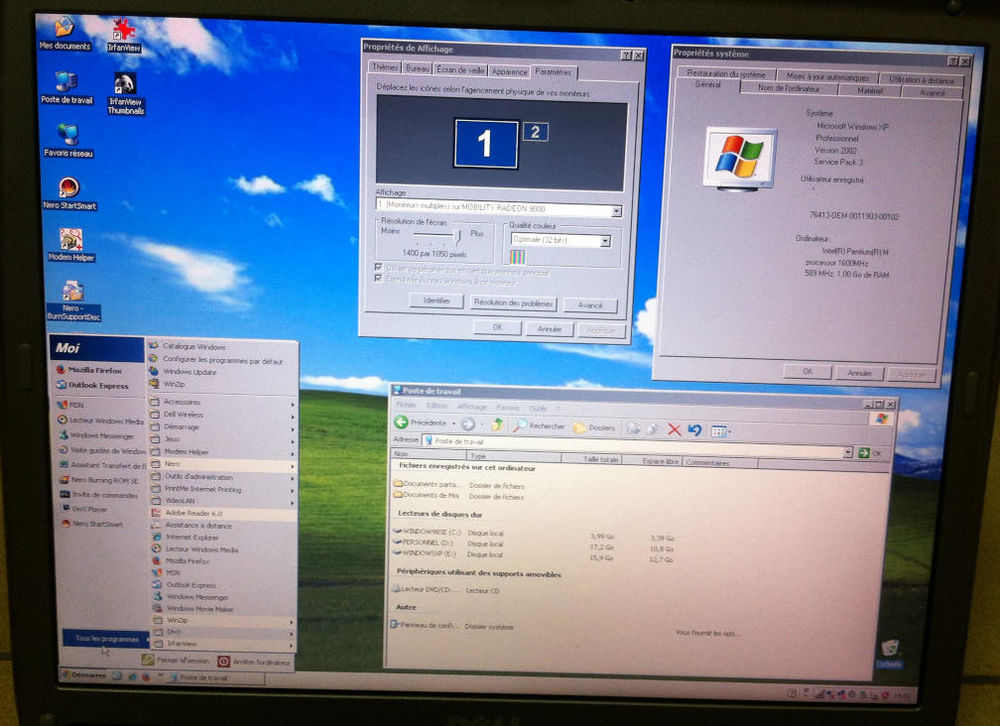This screenshot has width=1000, height=726.
Task: Click the green OK go arrow
Action: pos(864,453)
